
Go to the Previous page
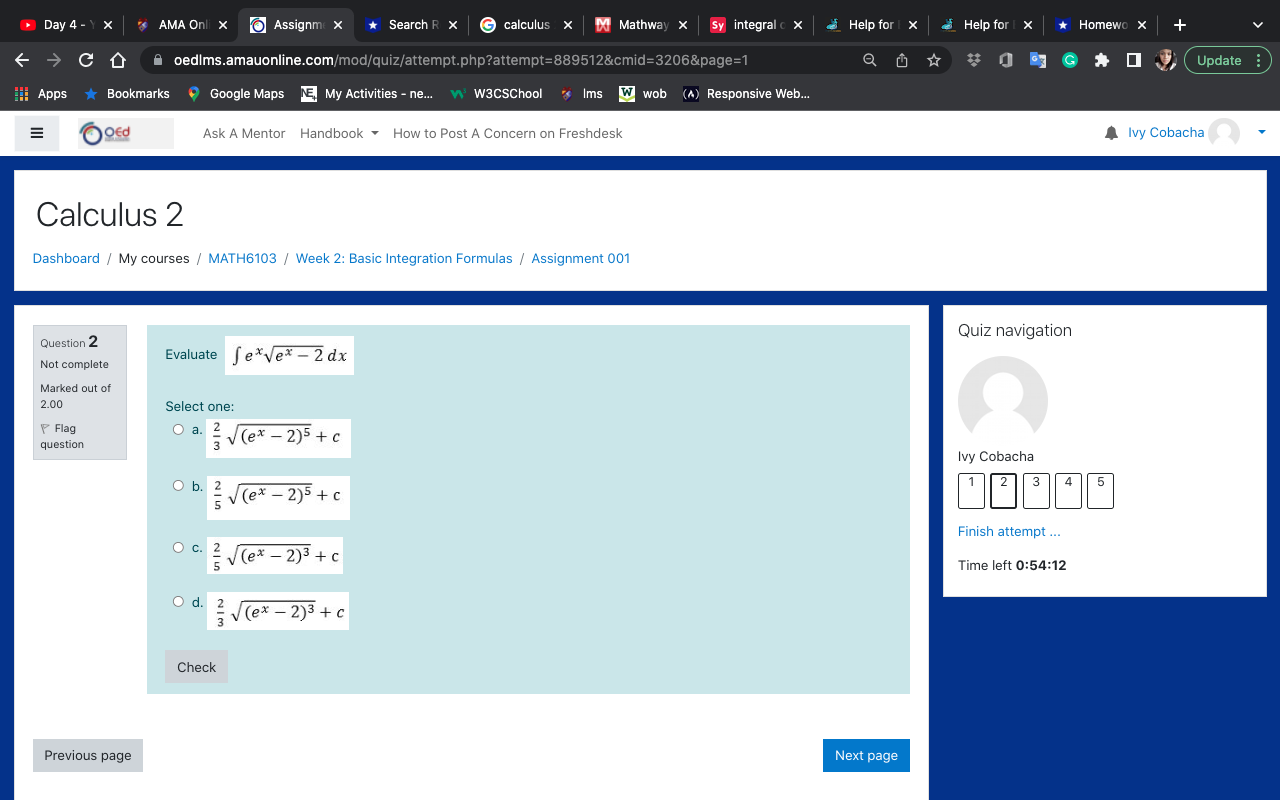[88, 755]
